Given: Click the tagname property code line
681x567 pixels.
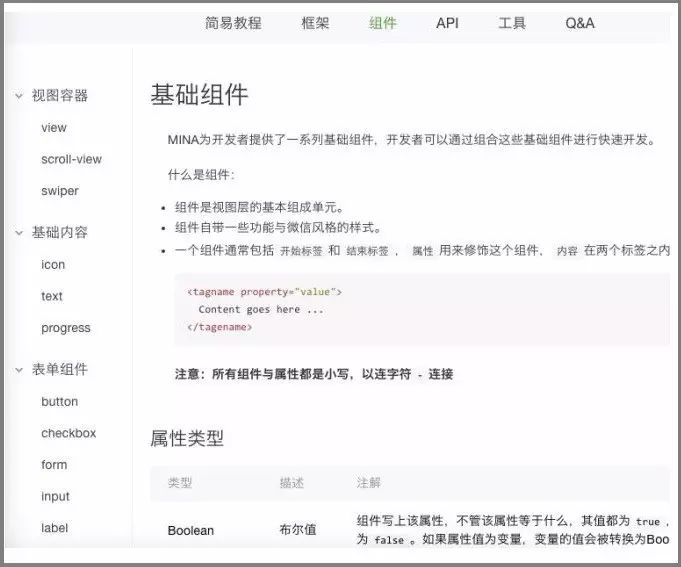Looking at the screenshot, I should pyautogui.click(x=264, y=292).
